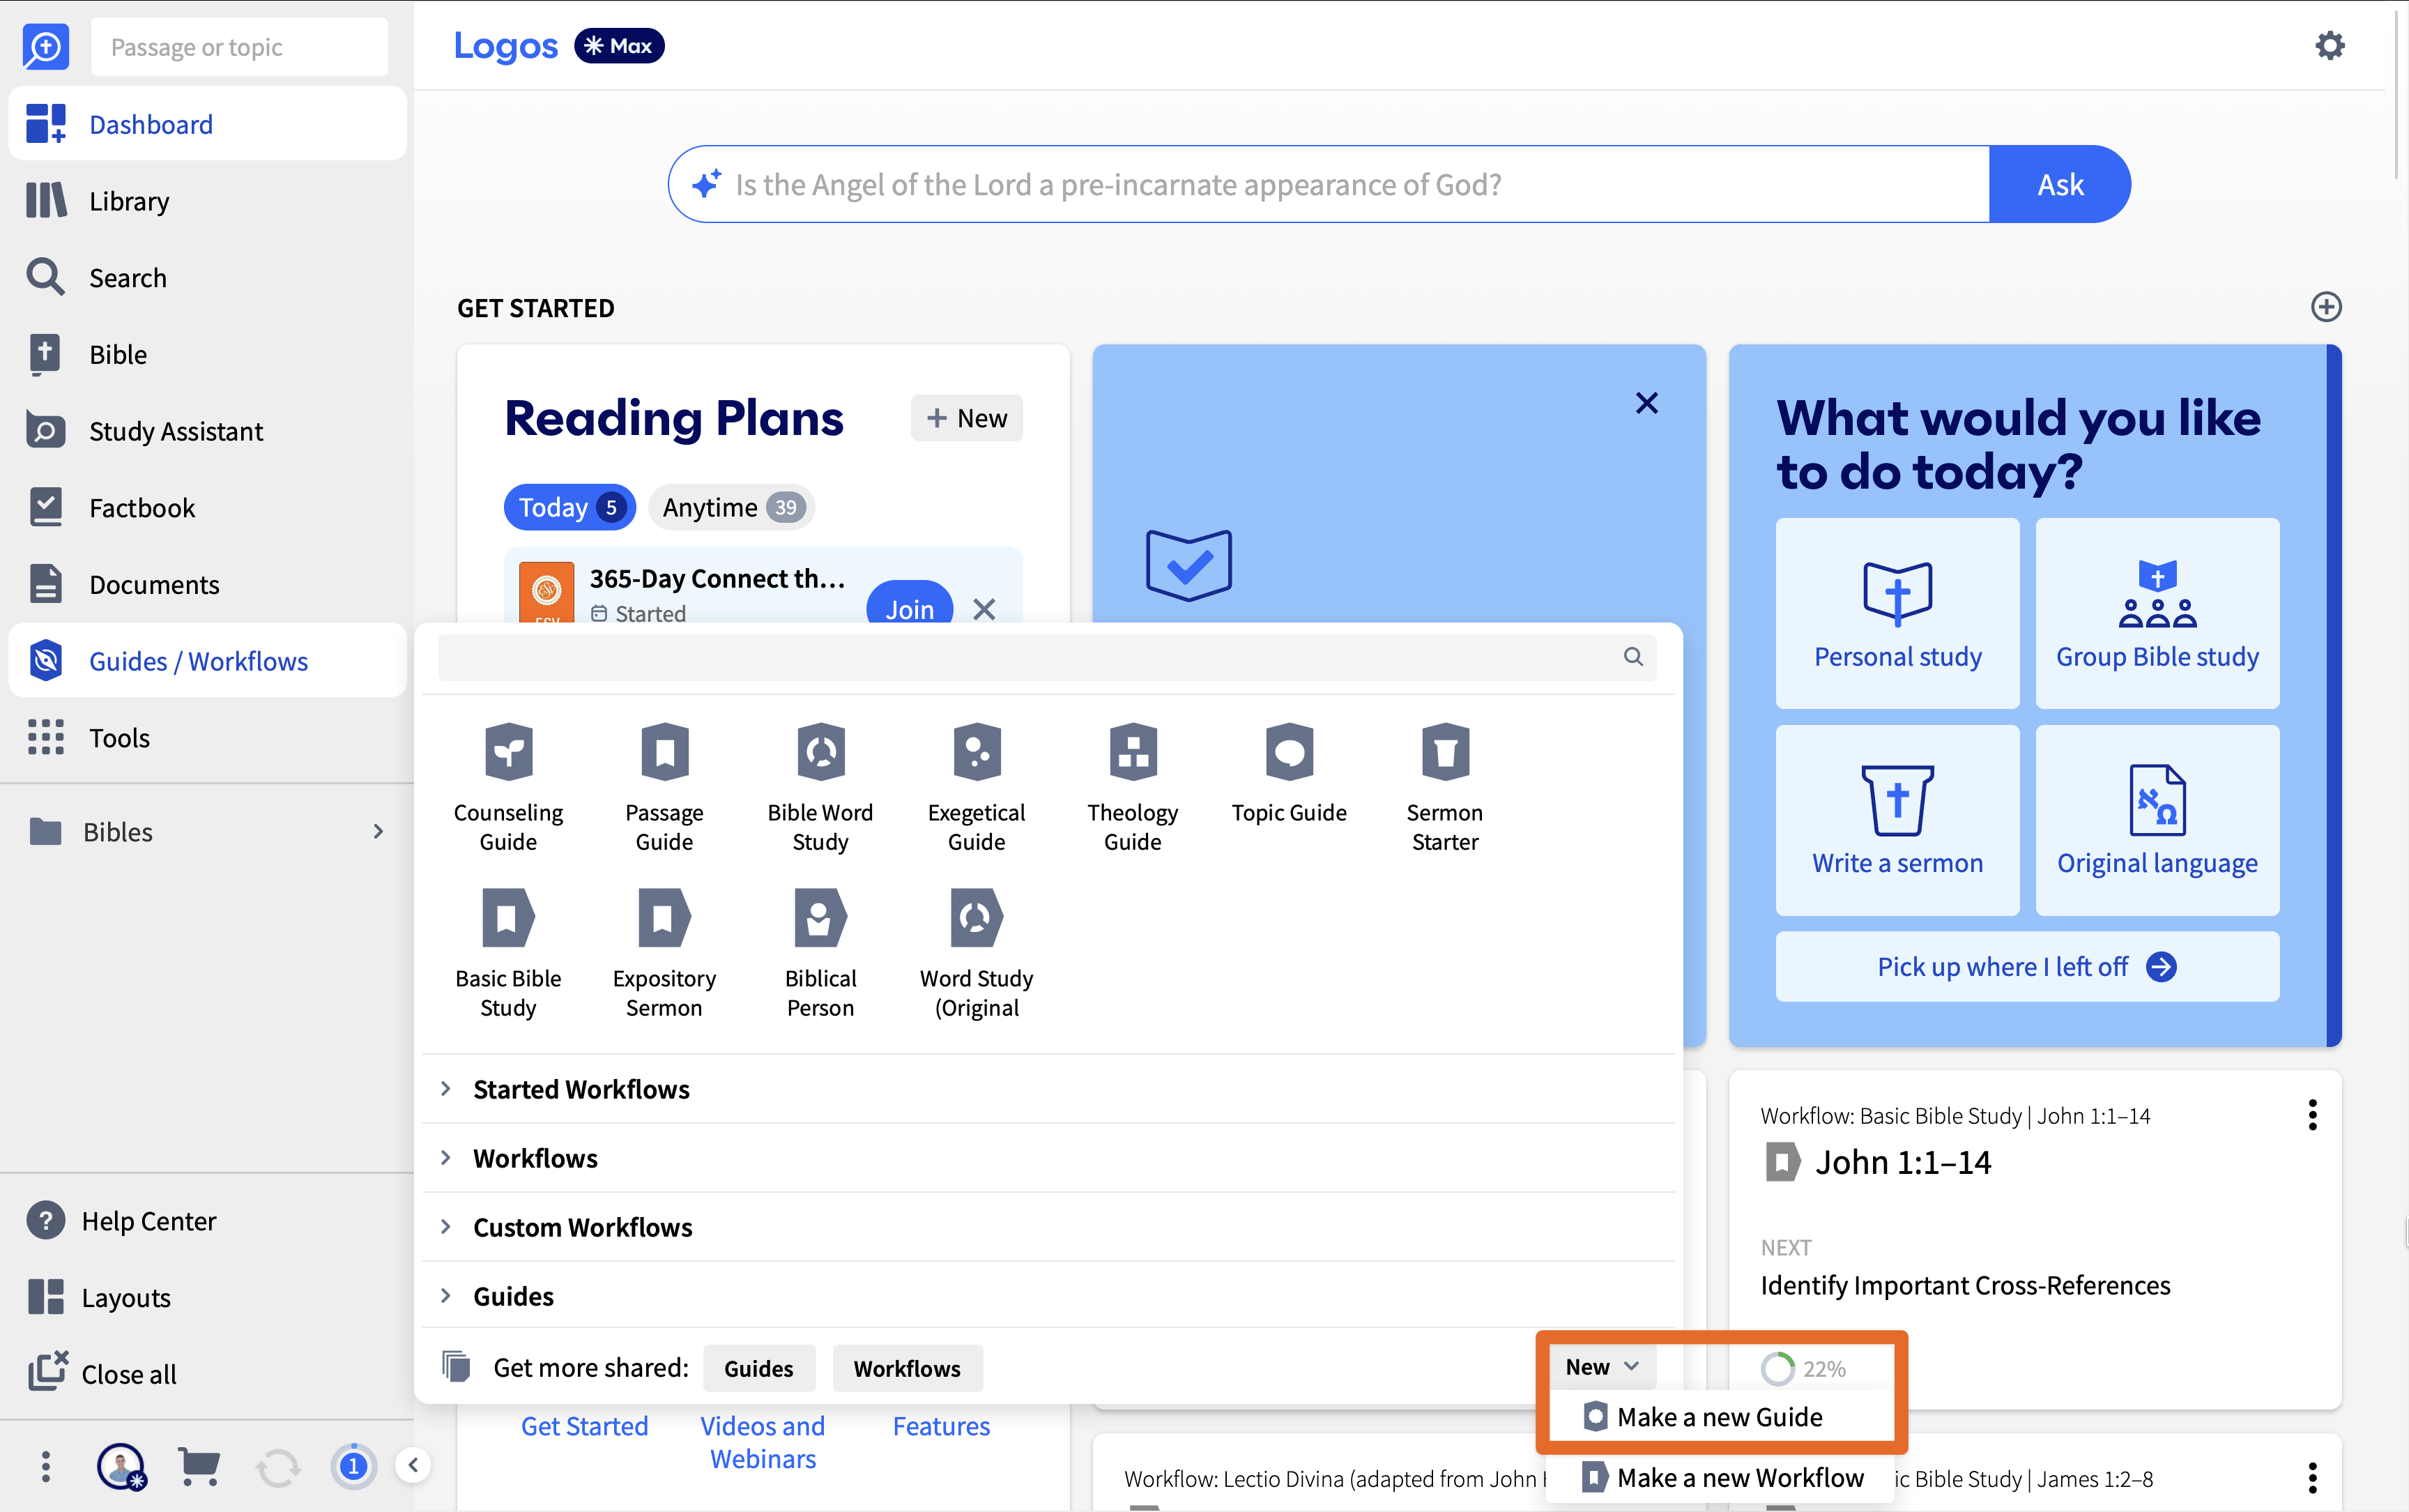Open options menu for John 1:1–14 workflow
2409x1512 pixels.
[2312, 1115]
